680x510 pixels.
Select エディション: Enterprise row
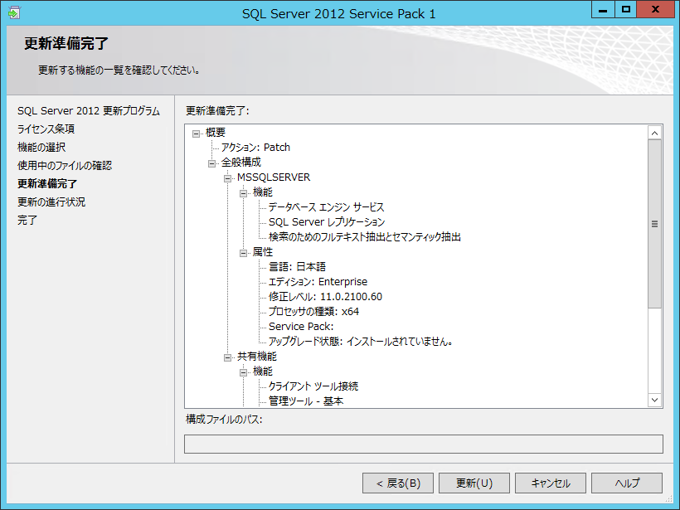tap(318, 282)
